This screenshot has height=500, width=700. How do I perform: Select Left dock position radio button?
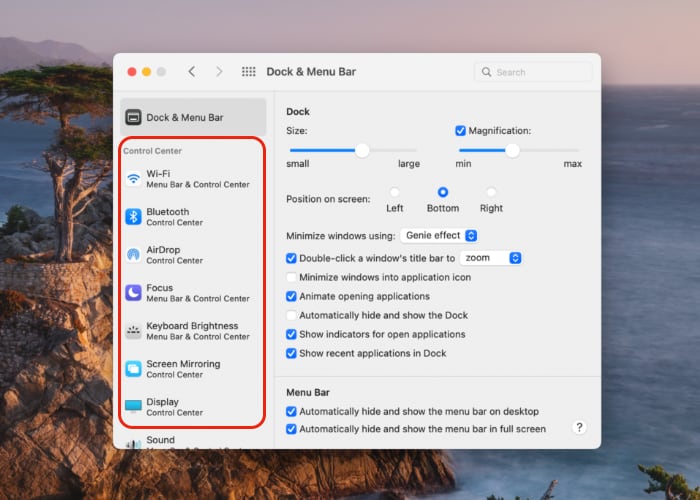pyautogui.click(x=394, y=192)
